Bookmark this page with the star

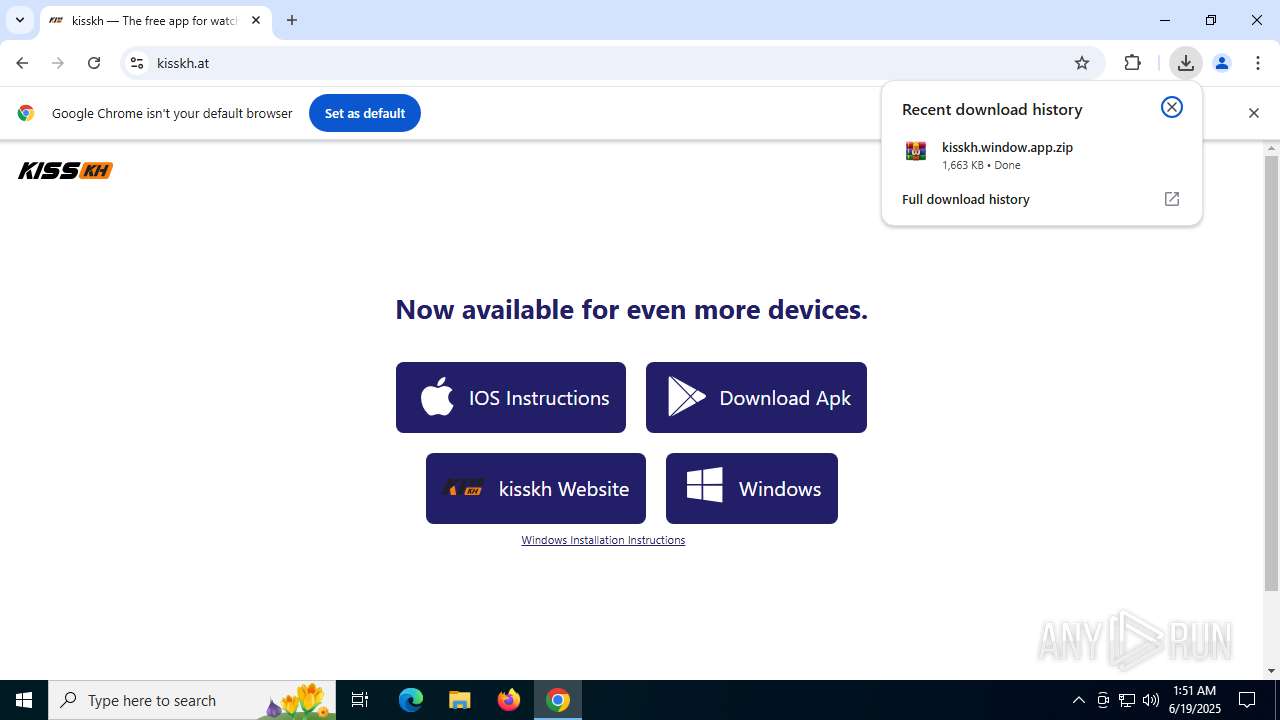(x=1082, y=63)
